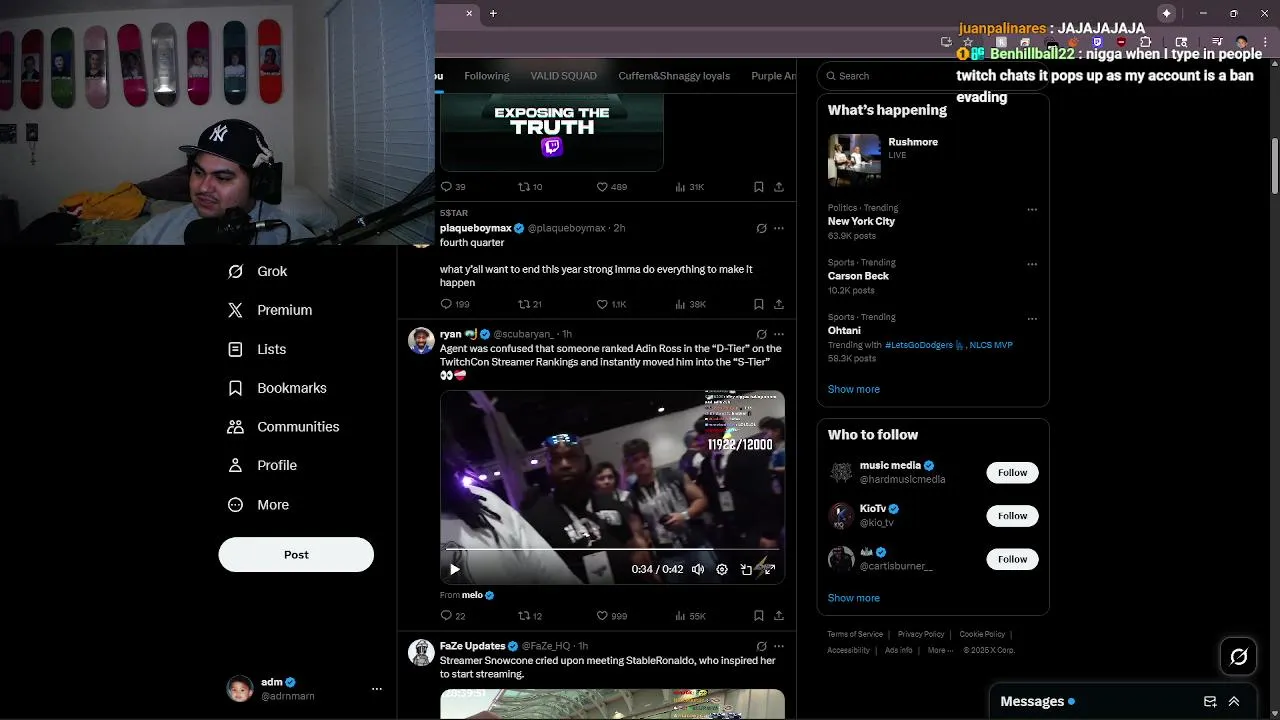Toggle picture-in-picture for the video
1280x720 pixels.
pos(746,569)
